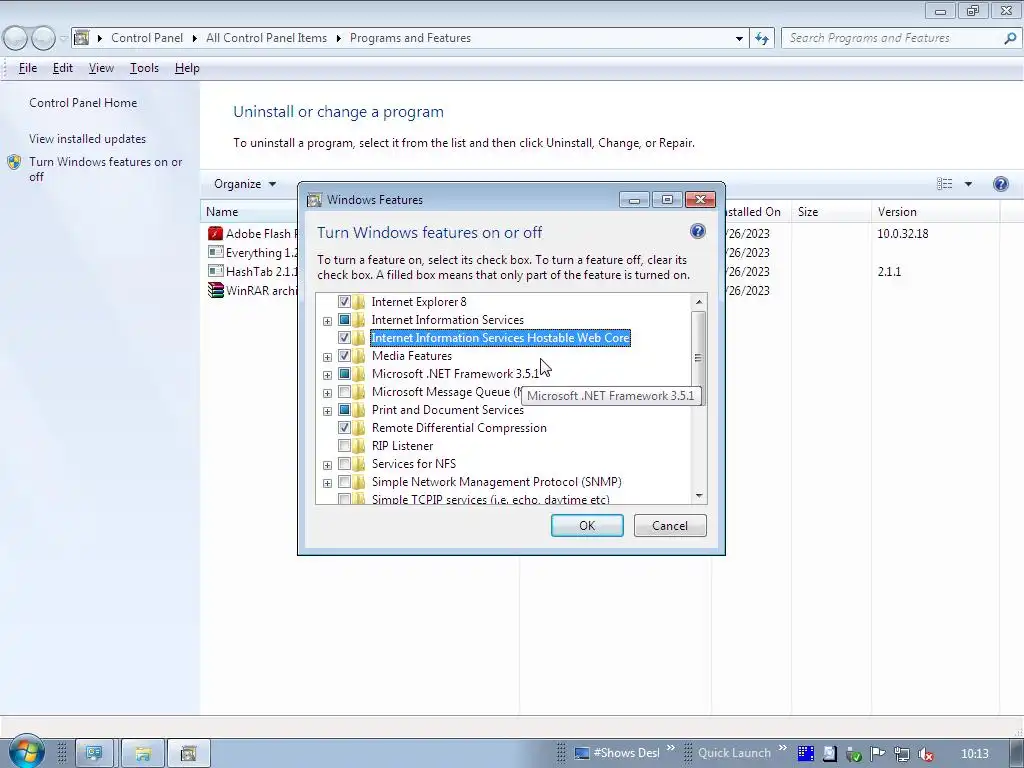This screenshot has width=1024, height=768.
Task: Toggle Print and Document Services checkbox
Action: coord(344,410)
